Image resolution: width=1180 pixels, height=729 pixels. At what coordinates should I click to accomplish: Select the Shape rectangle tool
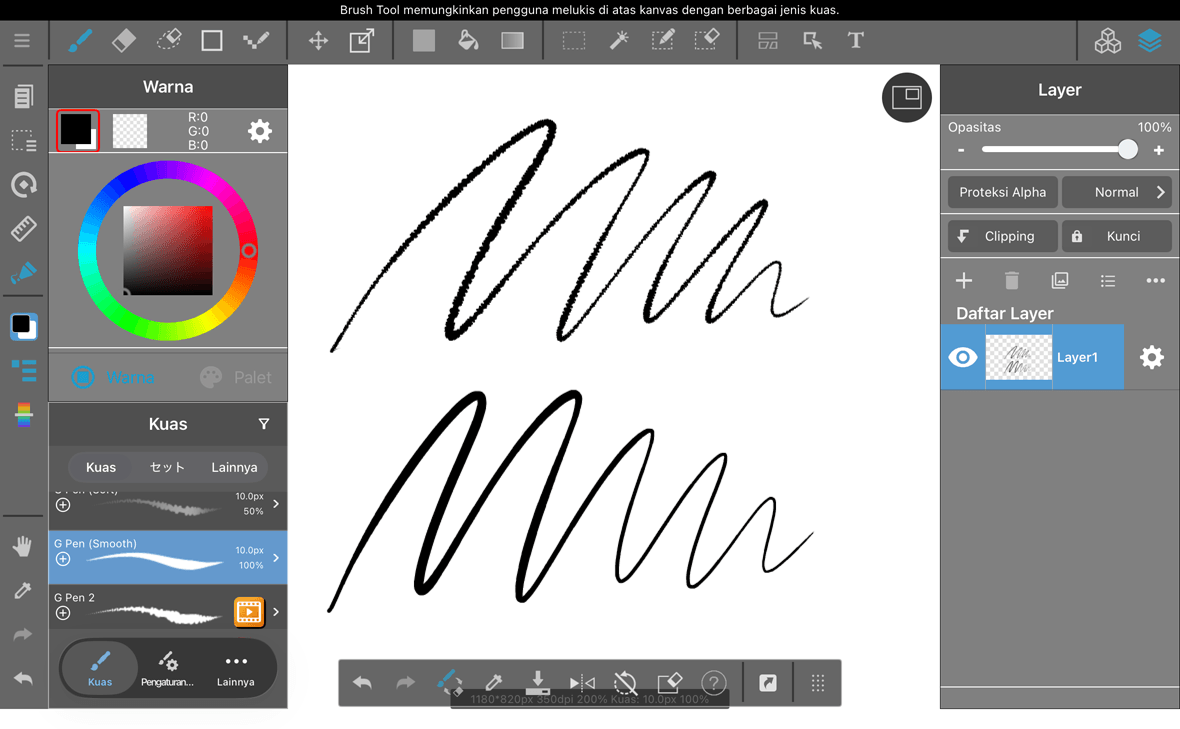(212, 41)
